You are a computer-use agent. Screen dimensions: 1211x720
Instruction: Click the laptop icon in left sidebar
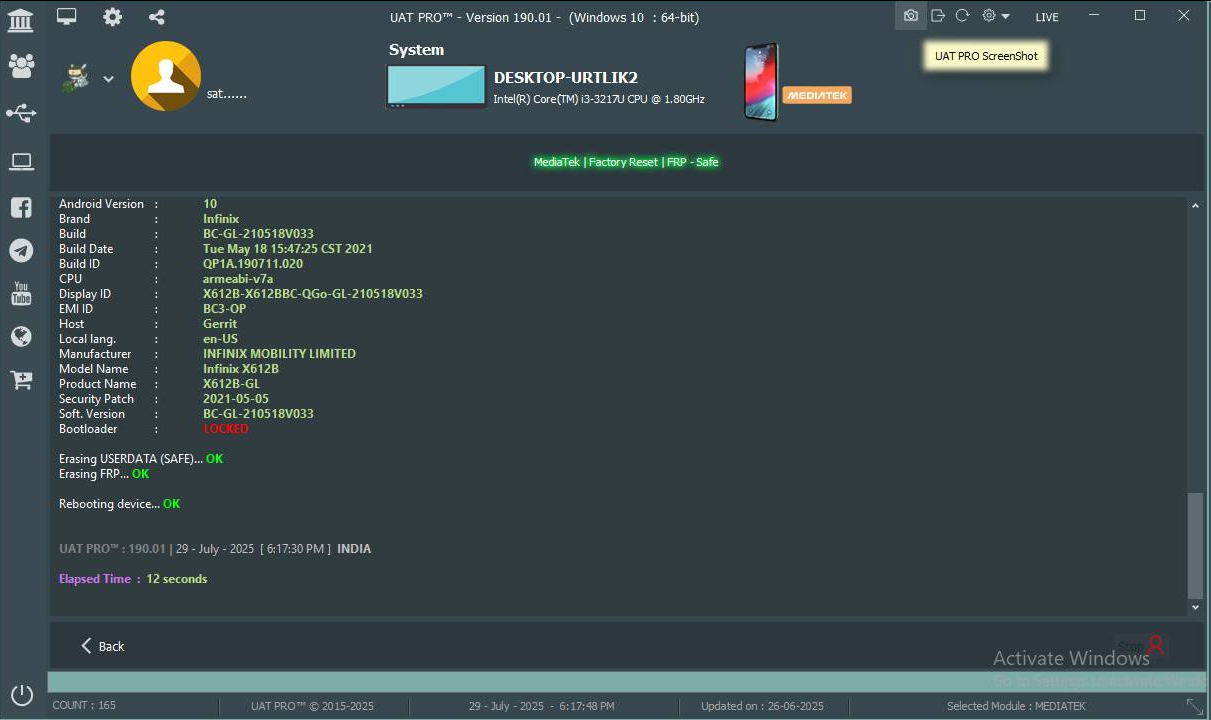[21, 161]
